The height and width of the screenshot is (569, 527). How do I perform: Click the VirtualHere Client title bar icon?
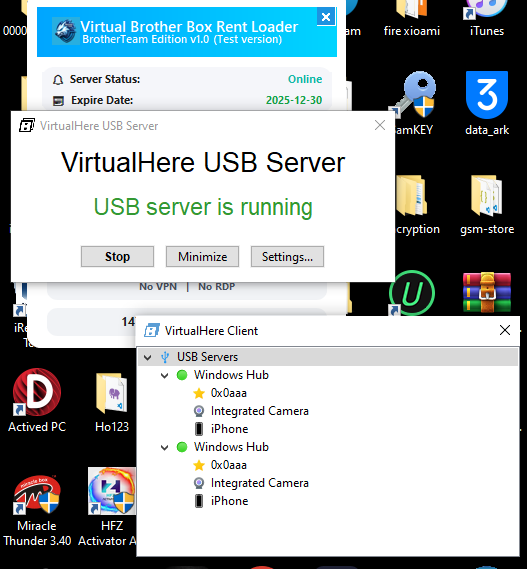click(152, 331)
